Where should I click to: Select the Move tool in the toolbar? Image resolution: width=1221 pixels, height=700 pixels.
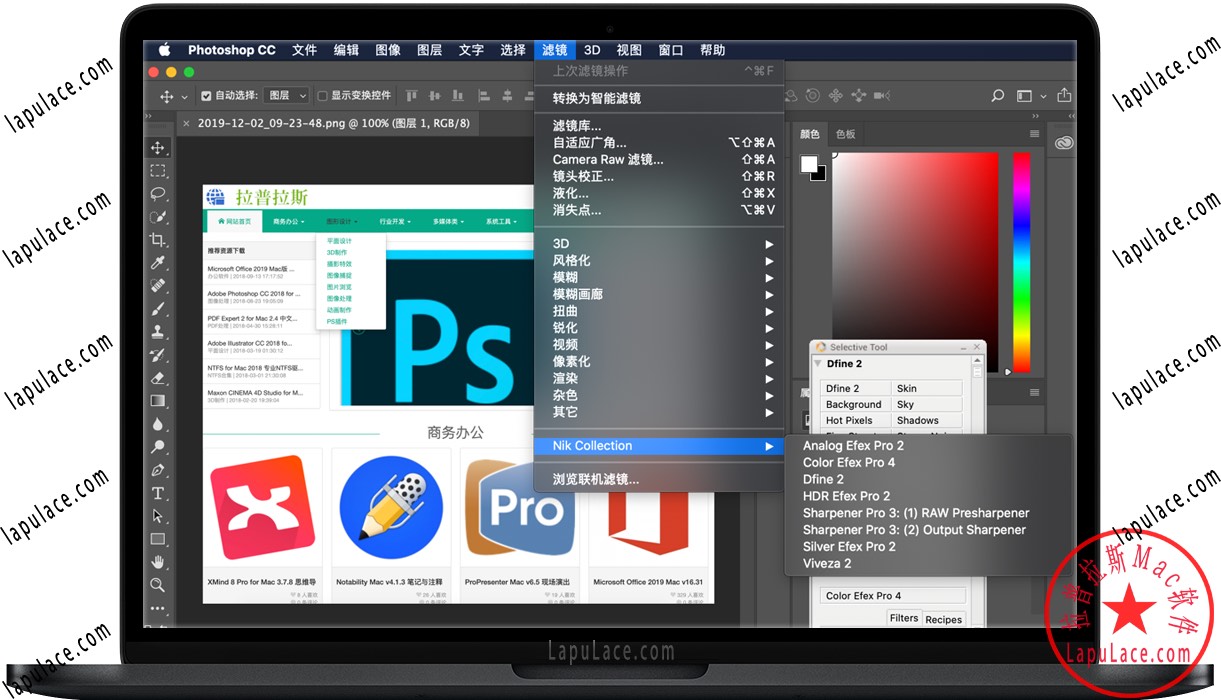(x=155, y=146)
